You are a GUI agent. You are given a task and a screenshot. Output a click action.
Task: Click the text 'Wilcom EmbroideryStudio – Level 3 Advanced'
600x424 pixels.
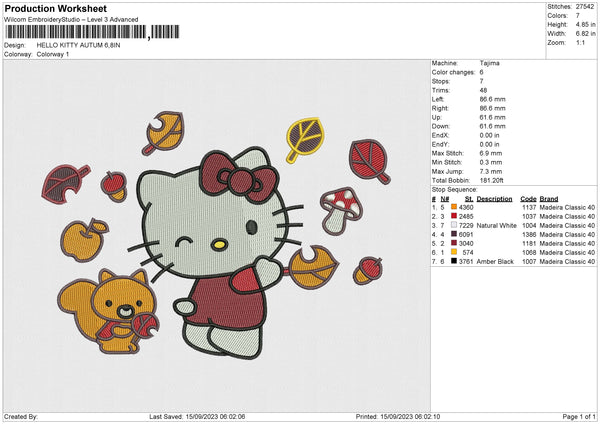71,20
